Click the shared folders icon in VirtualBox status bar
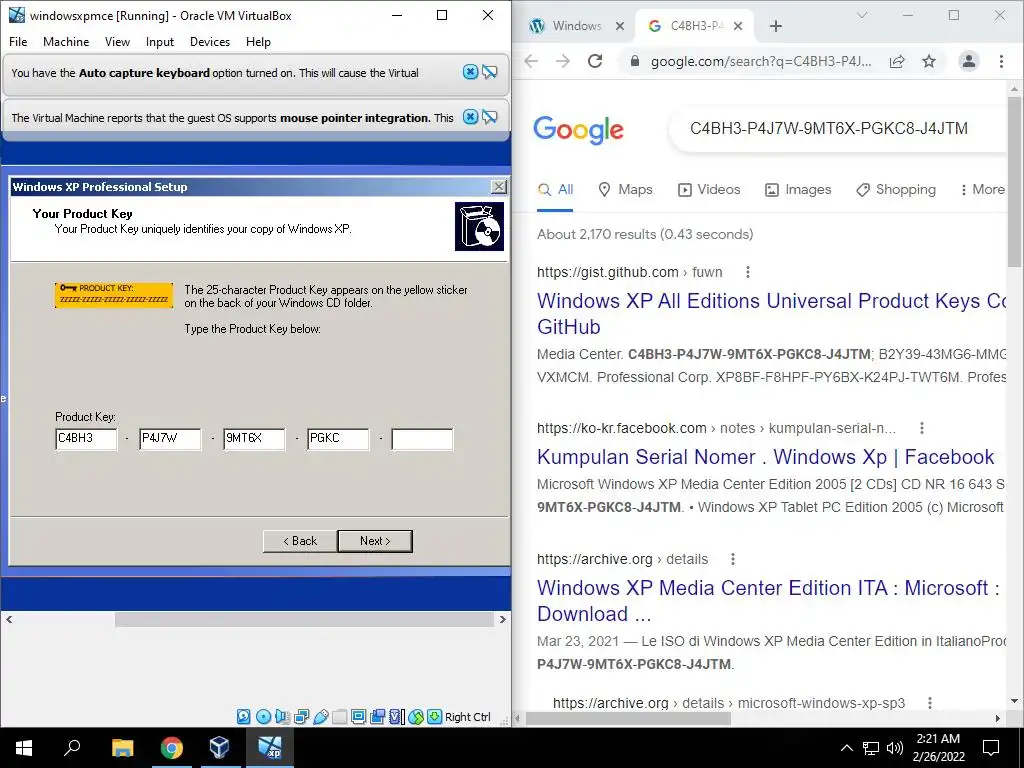The height and width of the screenshot is (768, 1024). click(340, 717)
